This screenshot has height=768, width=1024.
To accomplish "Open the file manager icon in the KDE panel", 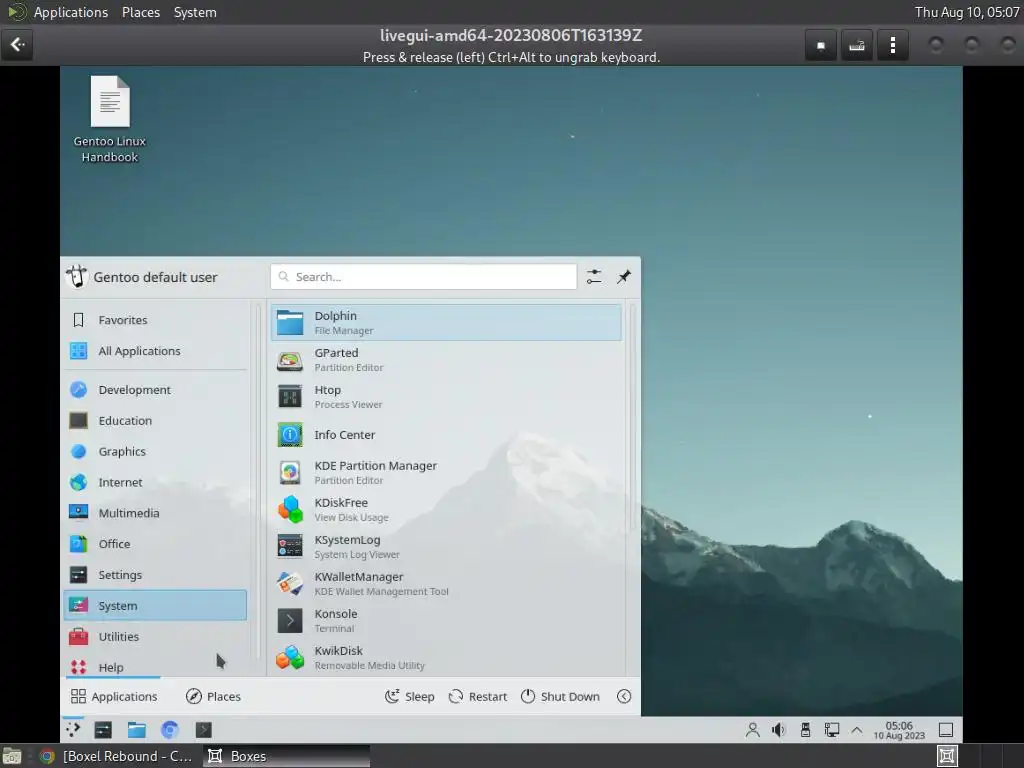I will pyautogui.click(x=136, y=729).
